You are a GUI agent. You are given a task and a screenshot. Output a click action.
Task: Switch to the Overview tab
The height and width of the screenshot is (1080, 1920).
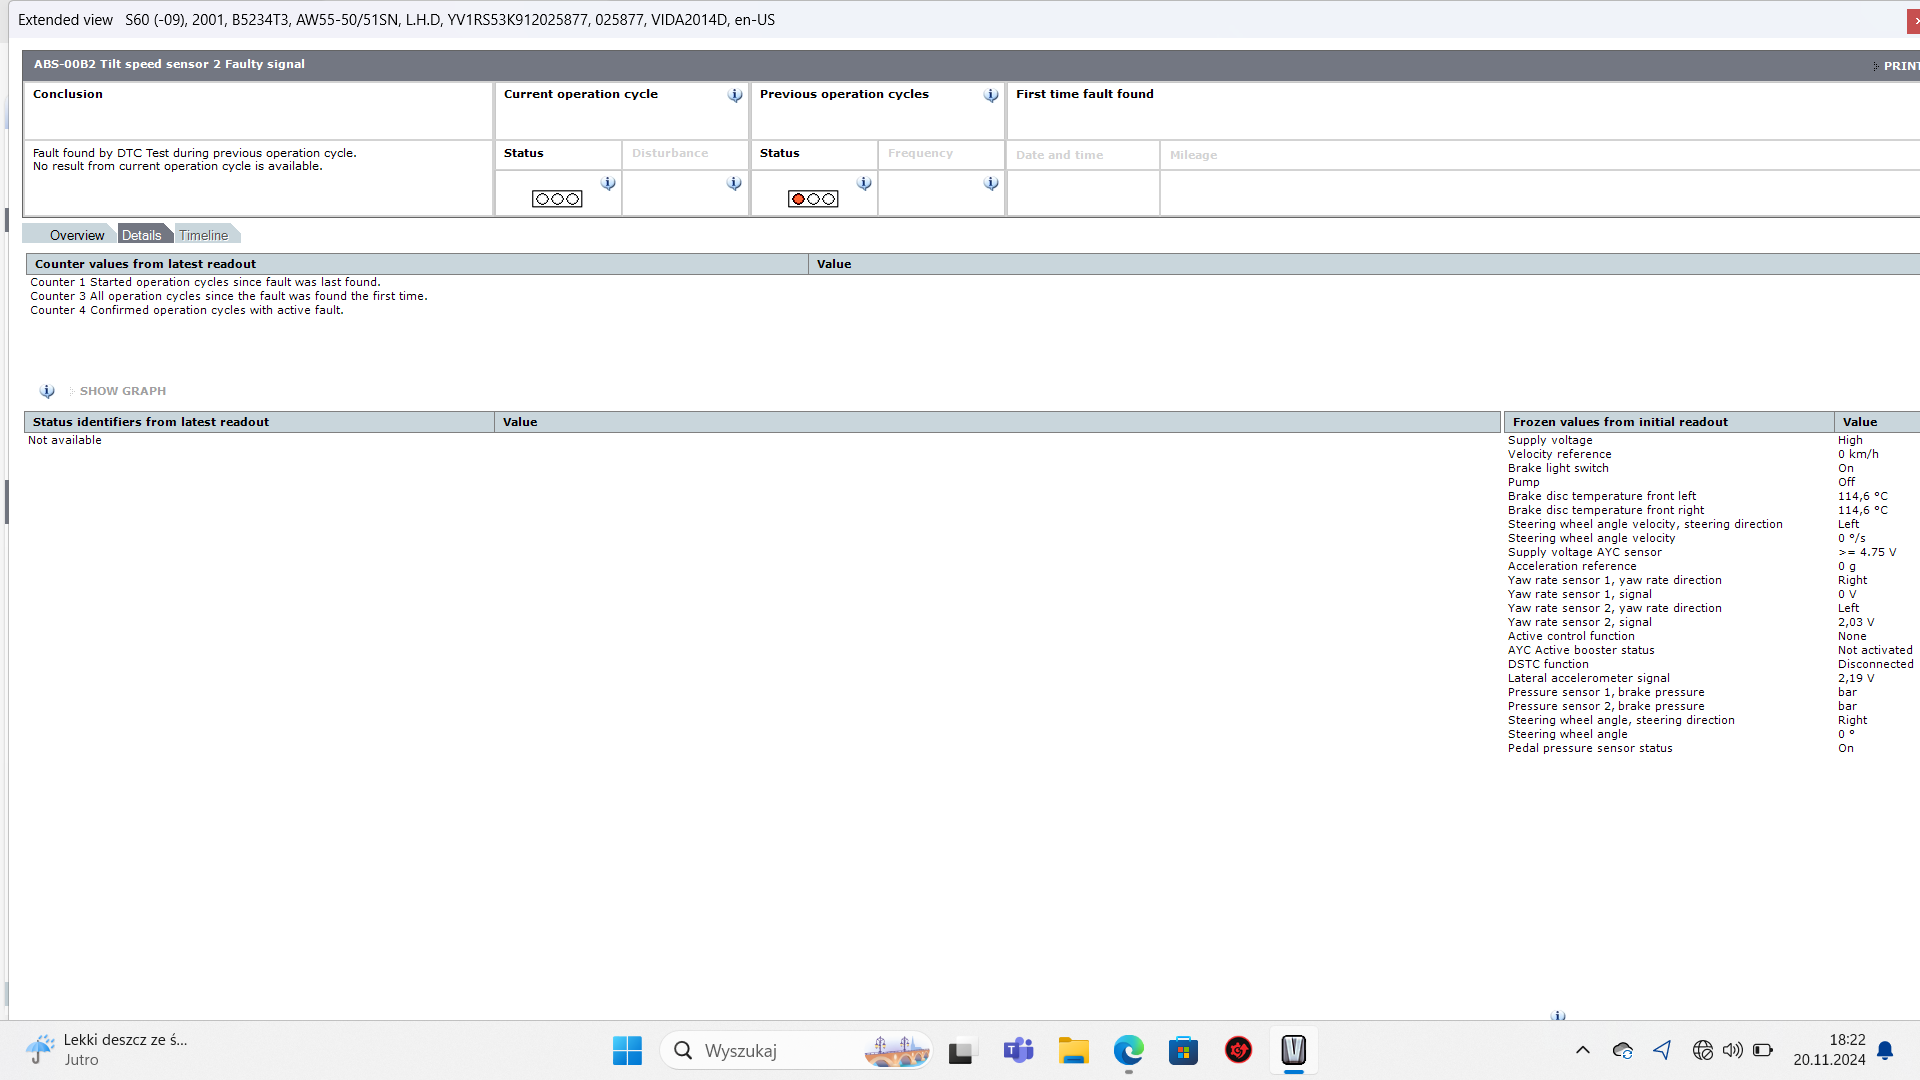pos(76,235)
